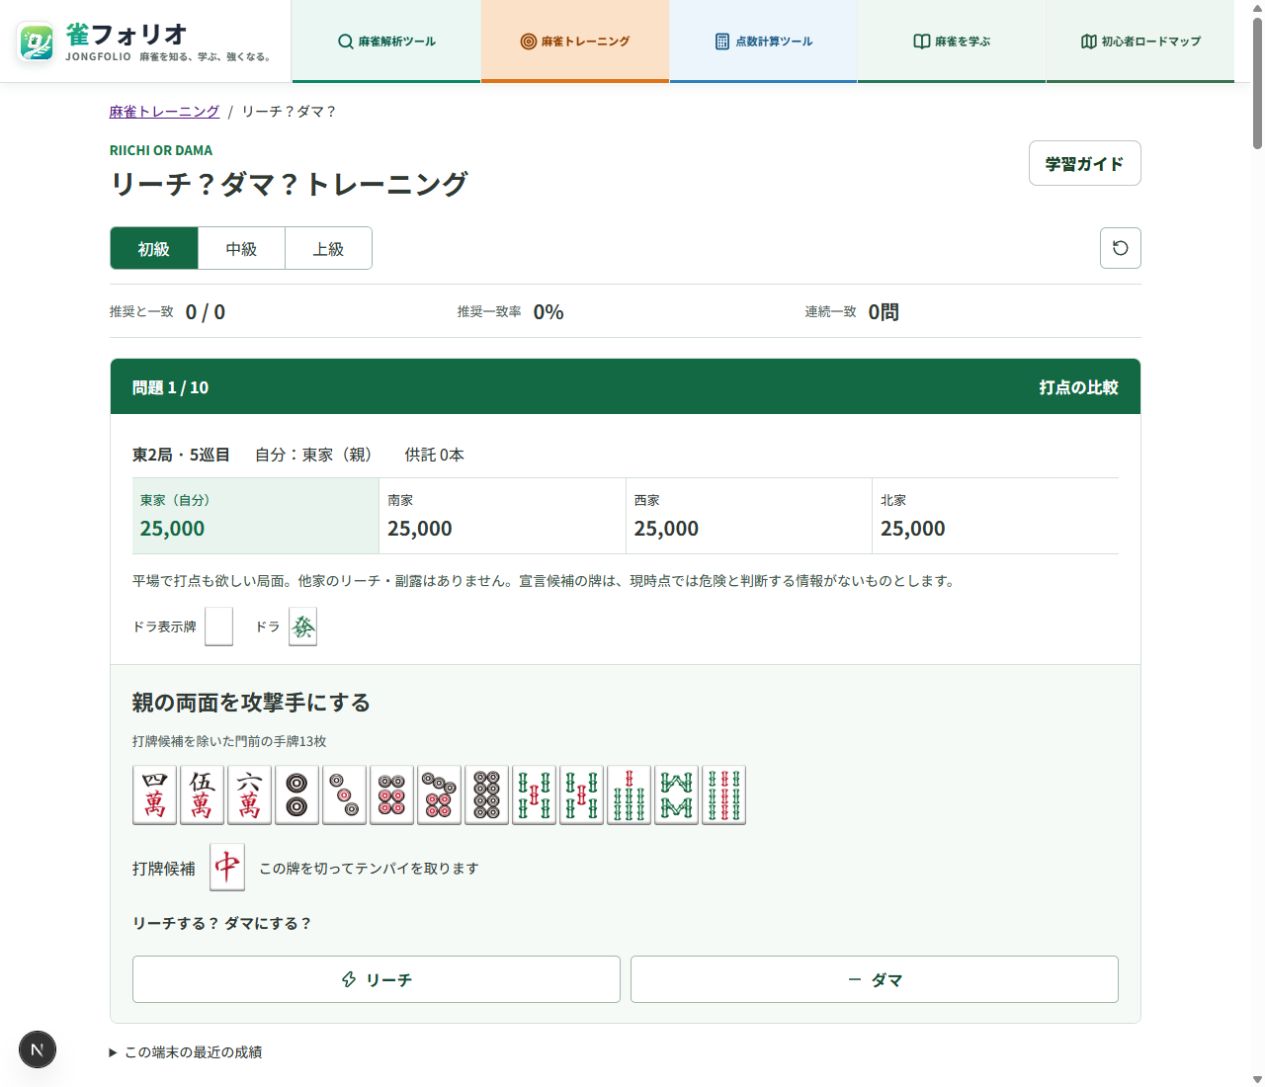1265x1087 pixels.
Task: Select the 初級 difficulty level
Action: [154, 248]
